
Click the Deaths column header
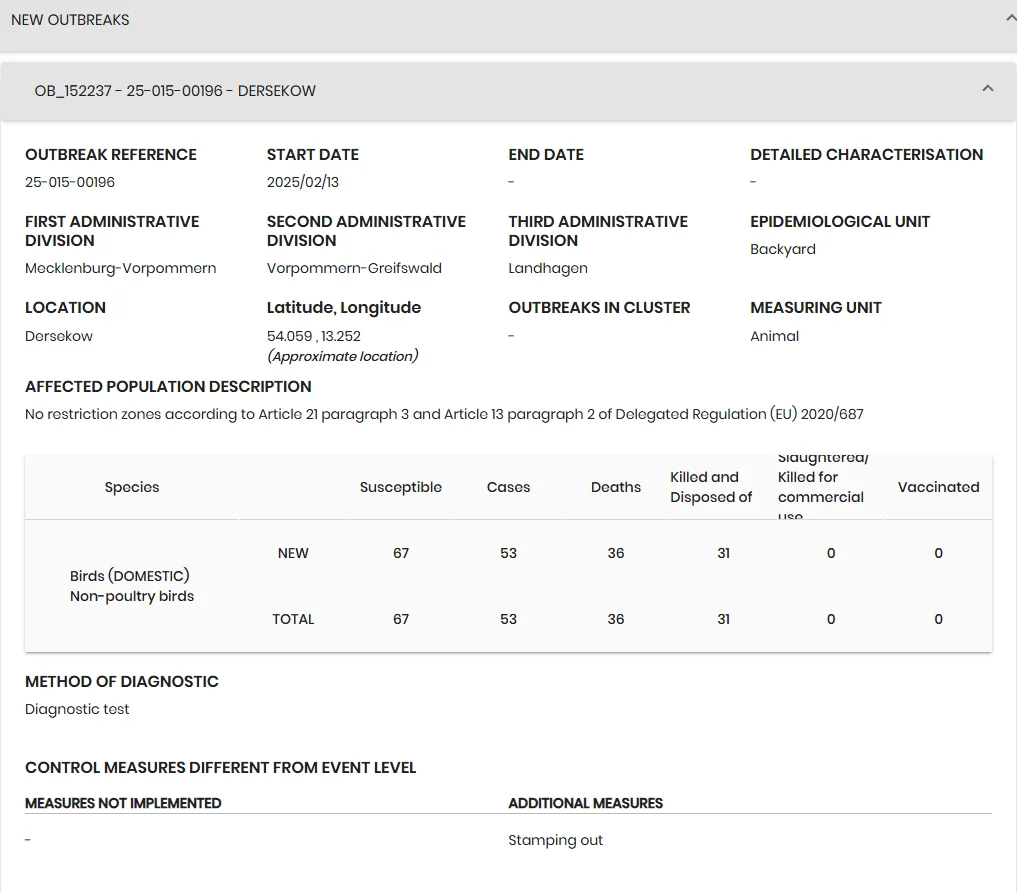tap(616, 487)
